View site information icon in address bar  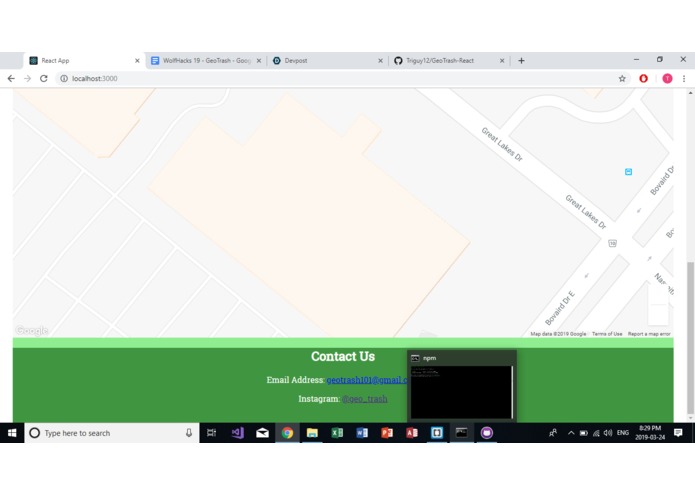pyautogui.click(x=64, y=78)
